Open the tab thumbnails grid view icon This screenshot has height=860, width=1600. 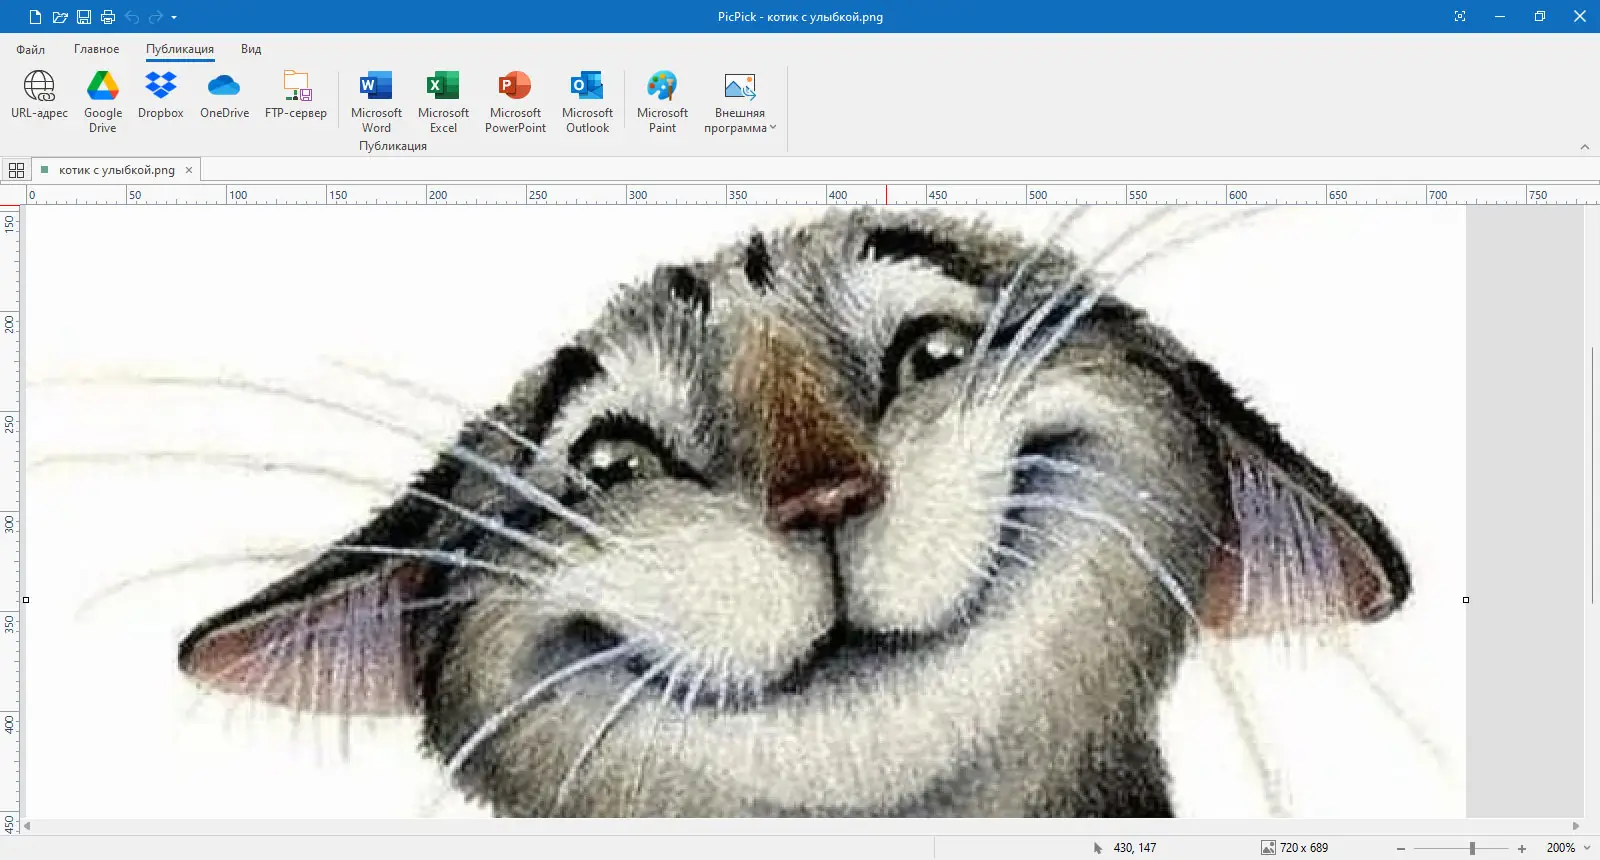coord(16,170)
